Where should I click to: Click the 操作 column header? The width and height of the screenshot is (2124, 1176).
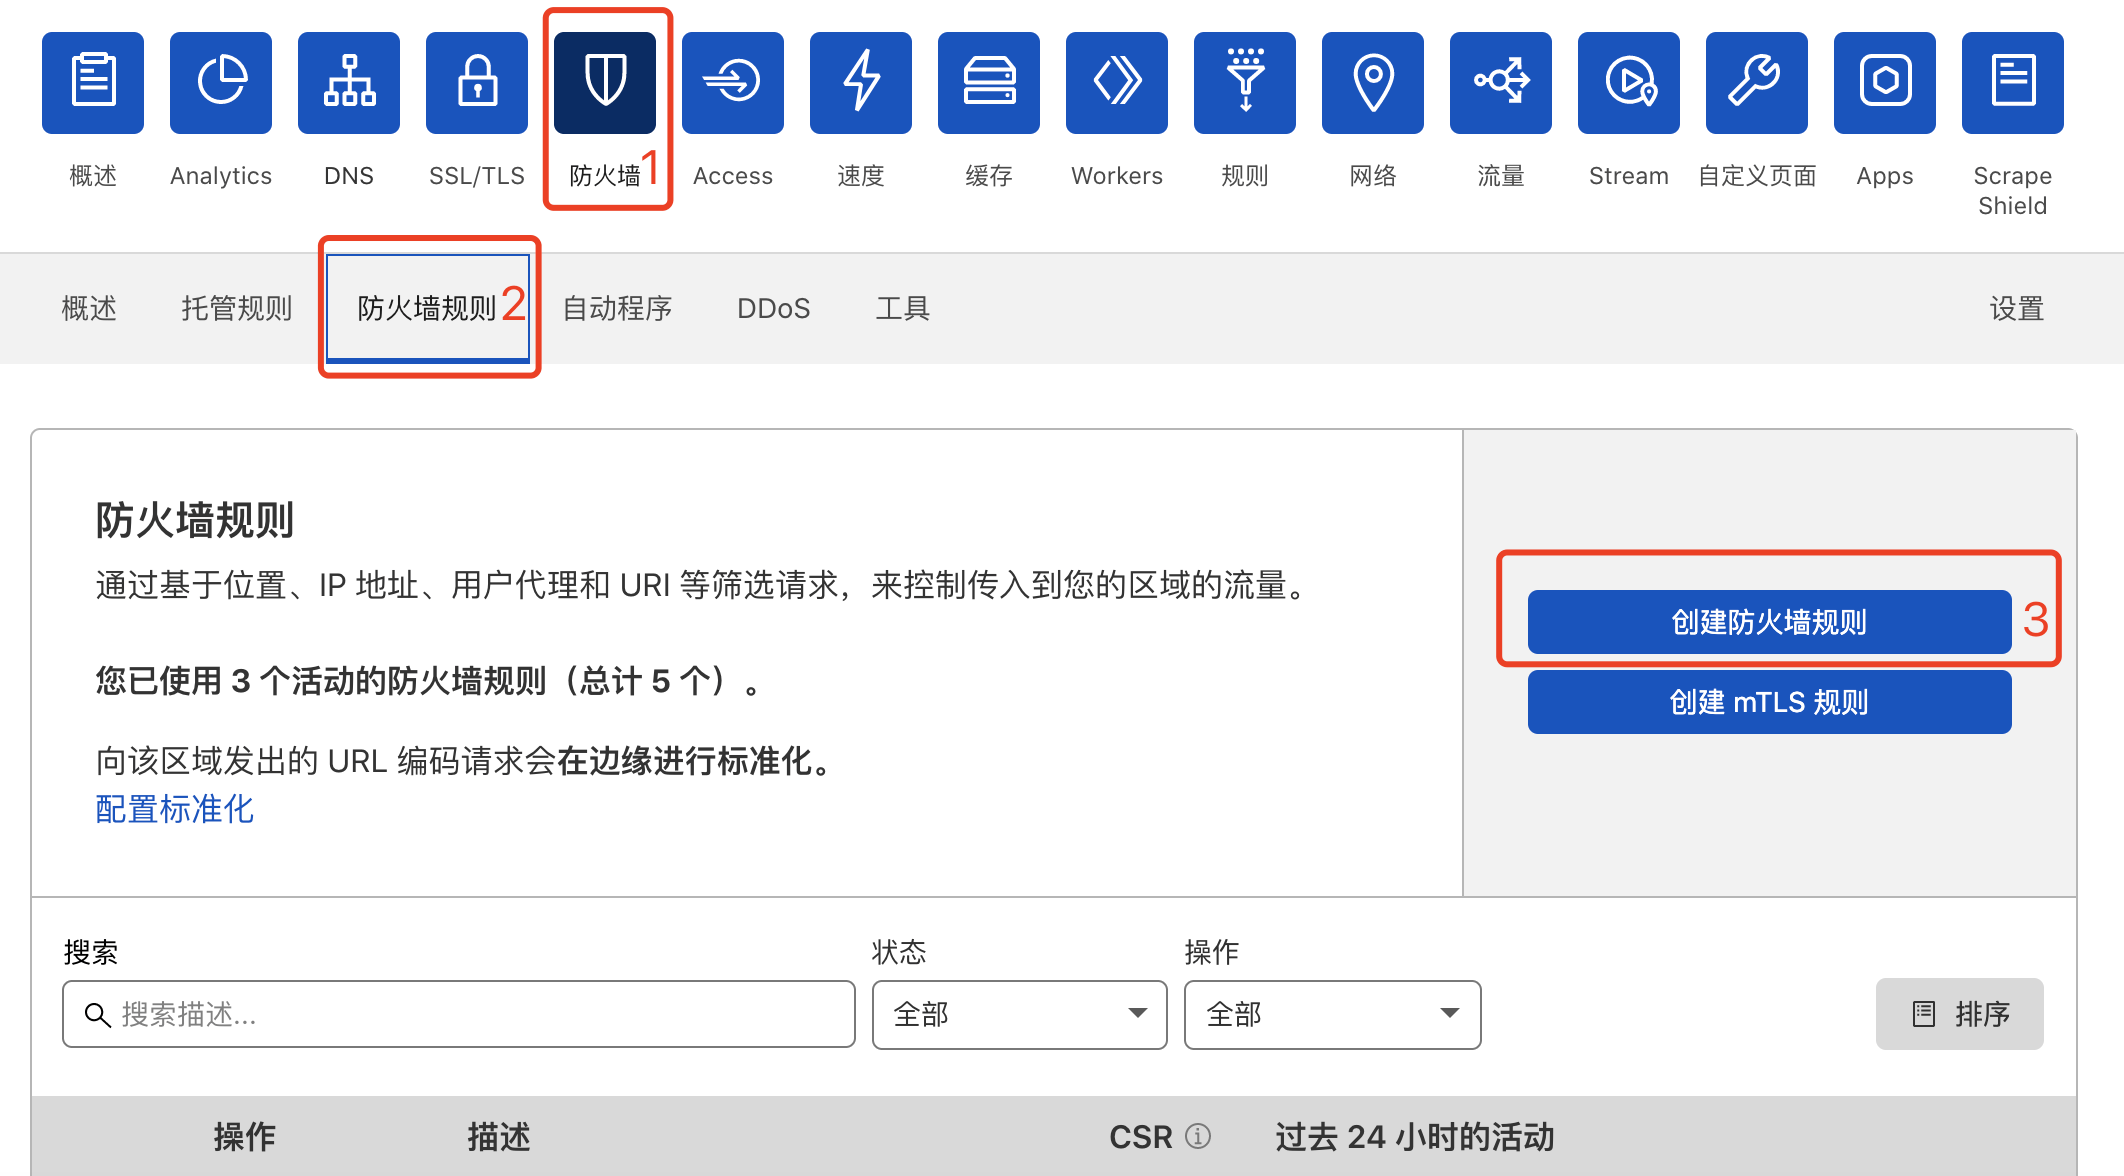pyautogui.click(x=245, y=1136)
